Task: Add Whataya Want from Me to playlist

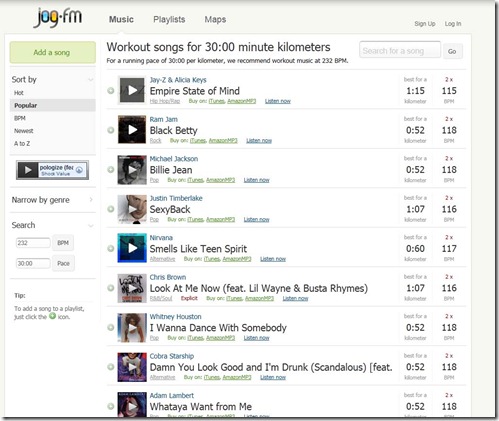Action: [x=111, y=406]
